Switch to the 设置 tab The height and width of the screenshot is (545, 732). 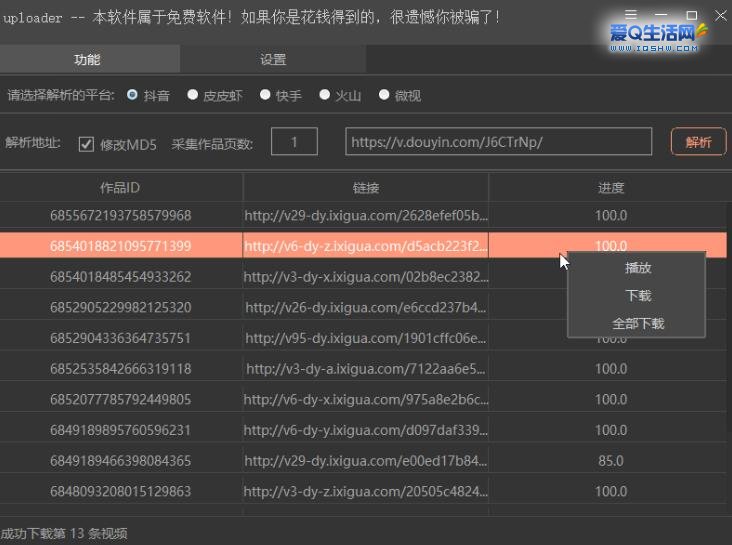tap(273, 59)
